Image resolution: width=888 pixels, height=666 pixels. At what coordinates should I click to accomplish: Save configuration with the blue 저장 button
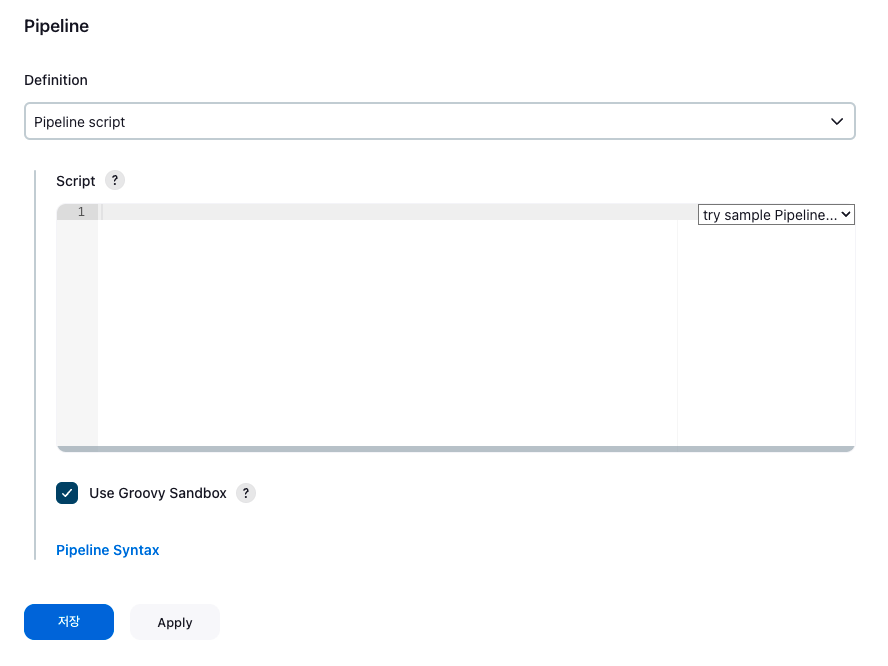coord(69,622)
